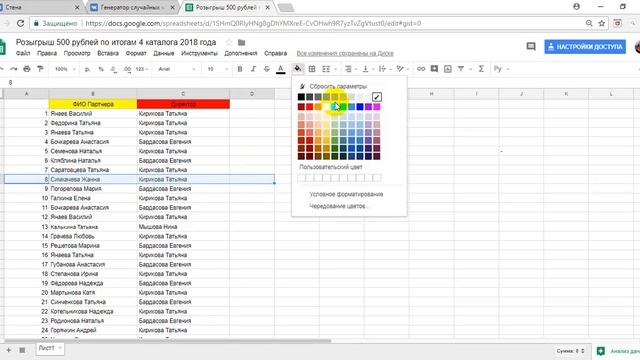Viewport: 640px width, 360px height.
Task: Format as percent button
Action: click(x=101, y=69)
